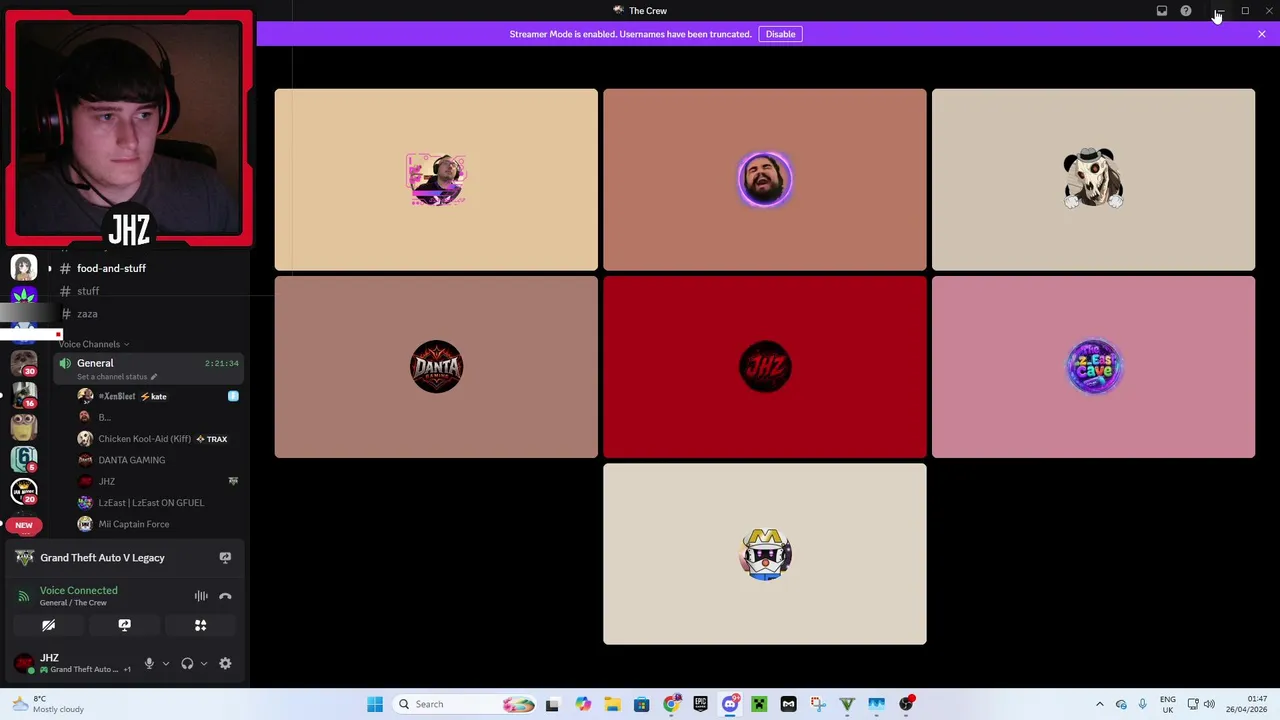This screenshot has width=1280, height=720.
Task: Focus the DANTA Gaming video tile
Action: pyautogui.click(x=436, y=367)
